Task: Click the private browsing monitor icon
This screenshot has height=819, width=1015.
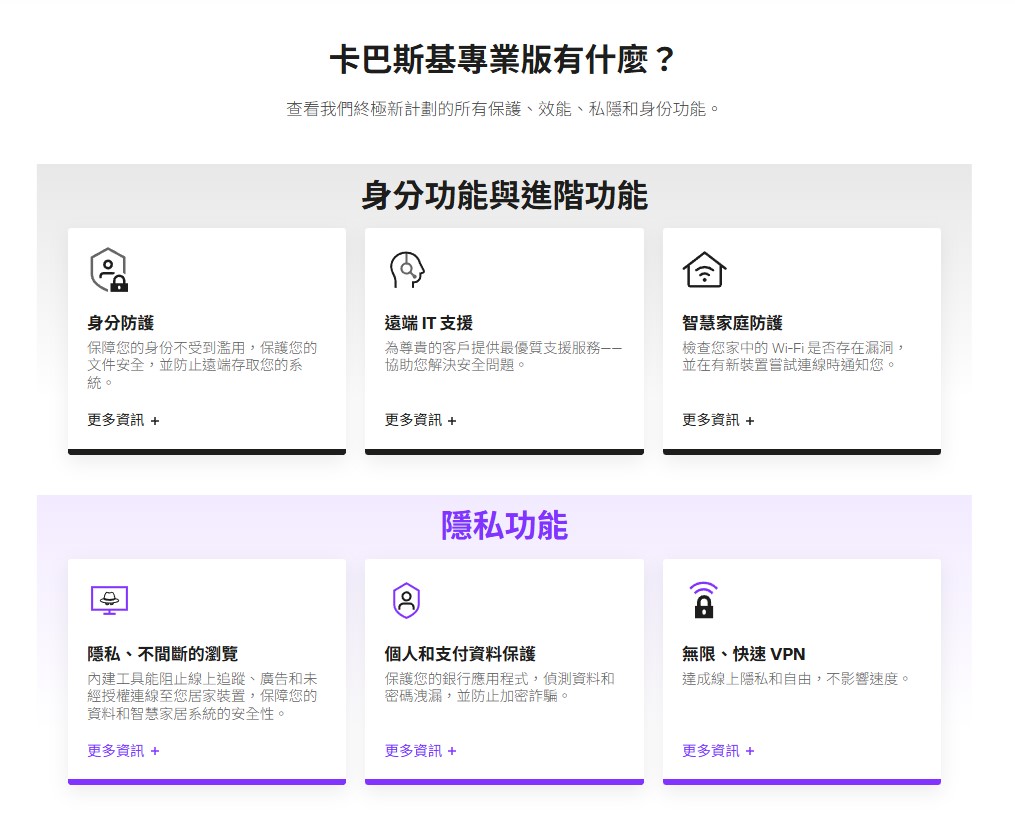Action: (109, 600)
